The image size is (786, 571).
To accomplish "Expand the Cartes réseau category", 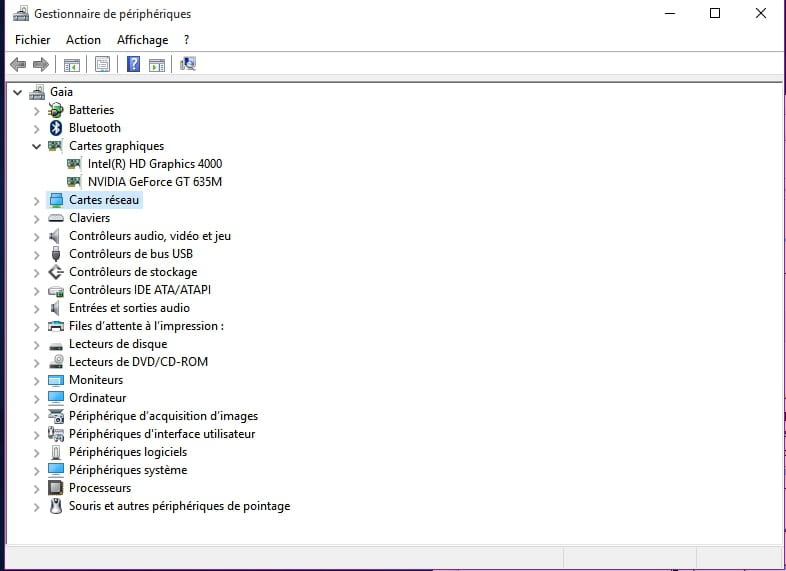I will (36, 201).
